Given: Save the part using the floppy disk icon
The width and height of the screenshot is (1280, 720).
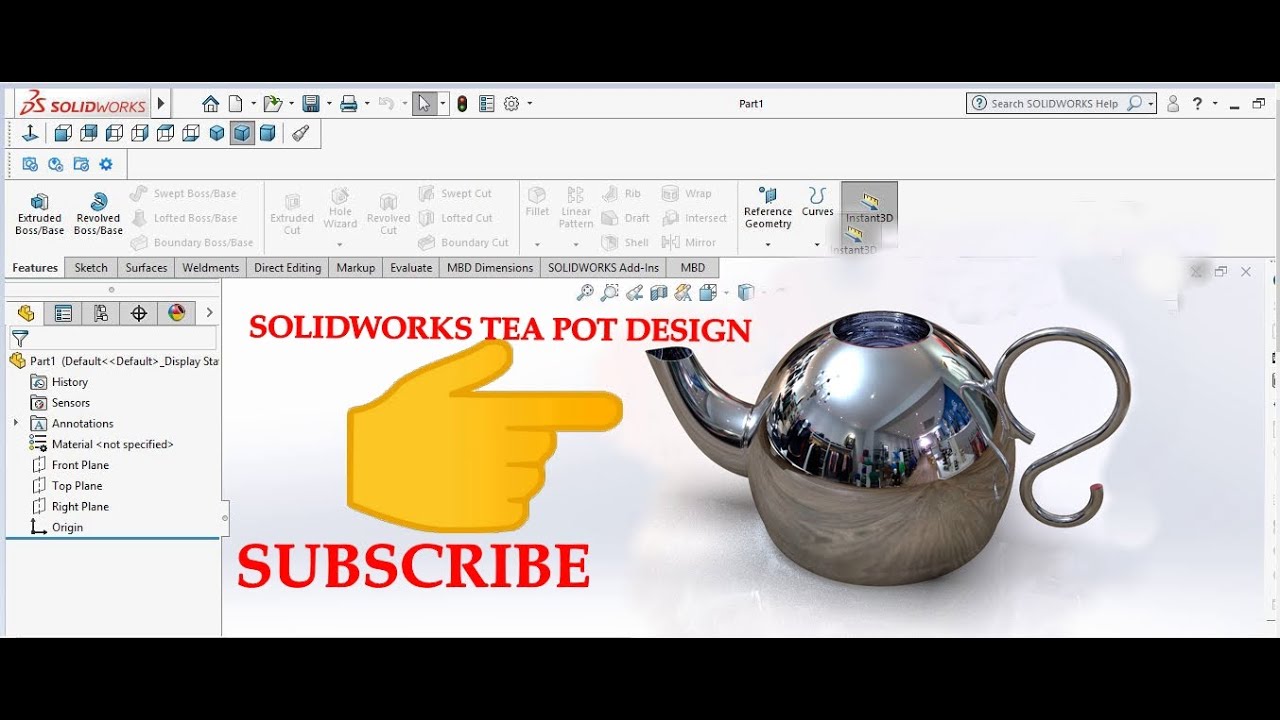Looking at the screenshot, I should click(x=311, y=104).
